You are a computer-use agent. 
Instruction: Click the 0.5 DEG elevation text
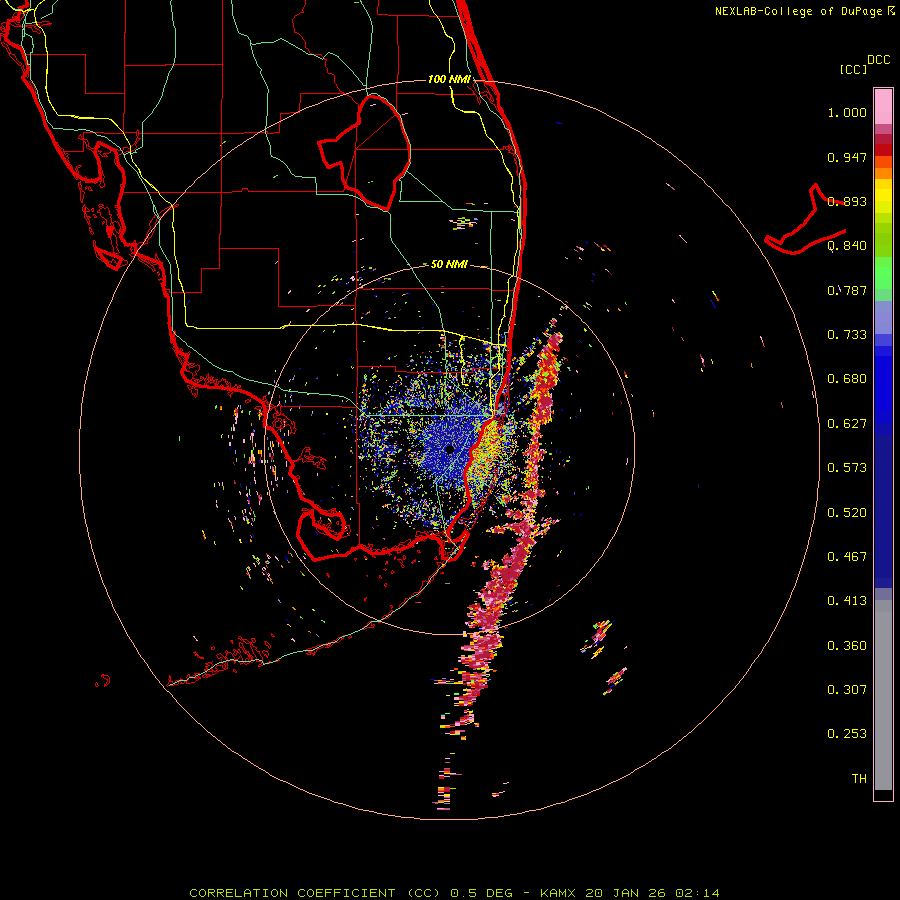point(481,893)
